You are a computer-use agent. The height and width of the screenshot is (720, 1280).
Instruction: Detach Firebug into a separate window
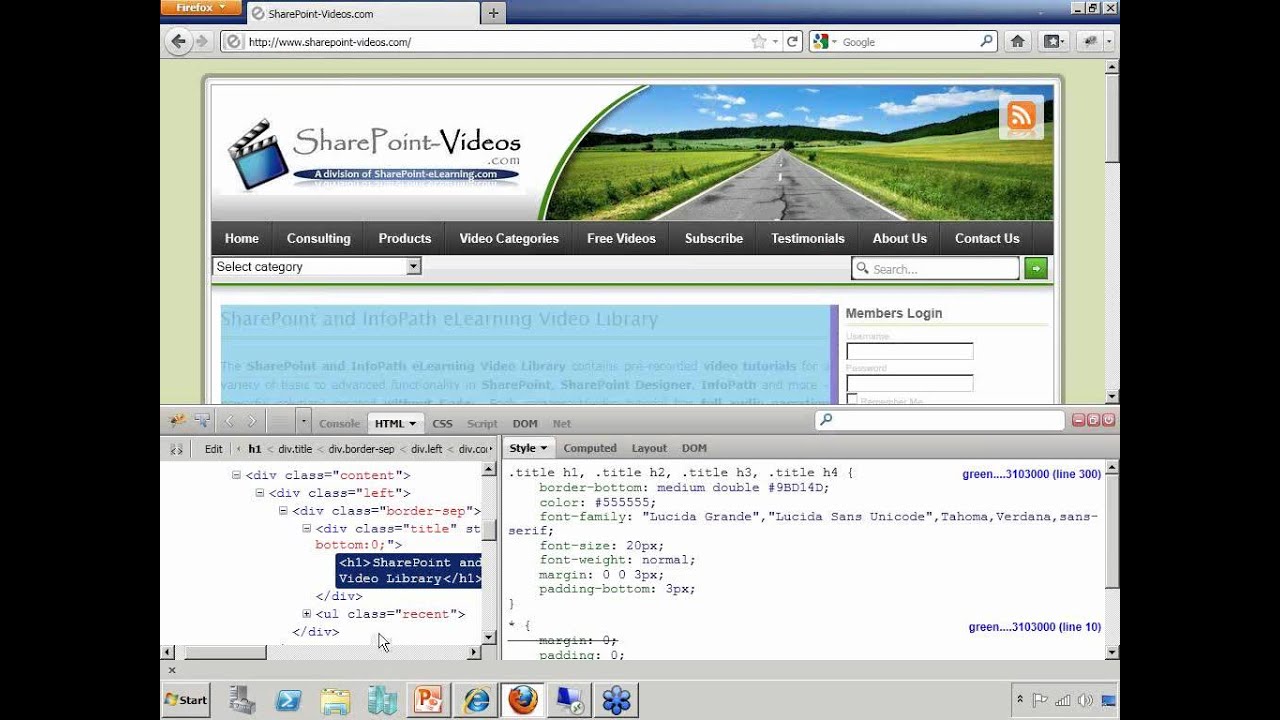tap(1093, 421)
